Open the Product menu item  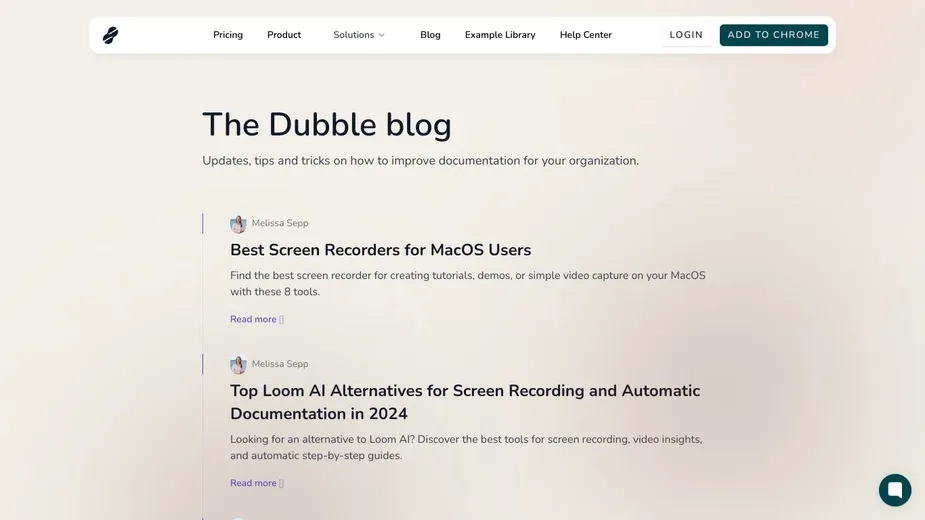pos(284,35)
